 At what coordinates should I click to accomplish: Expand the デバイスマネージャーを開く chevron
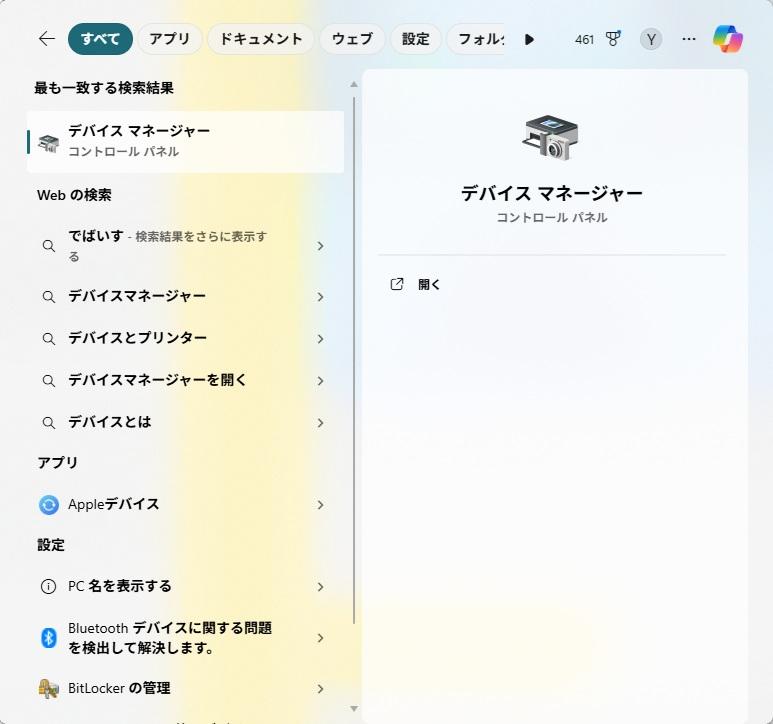point(320,380)
